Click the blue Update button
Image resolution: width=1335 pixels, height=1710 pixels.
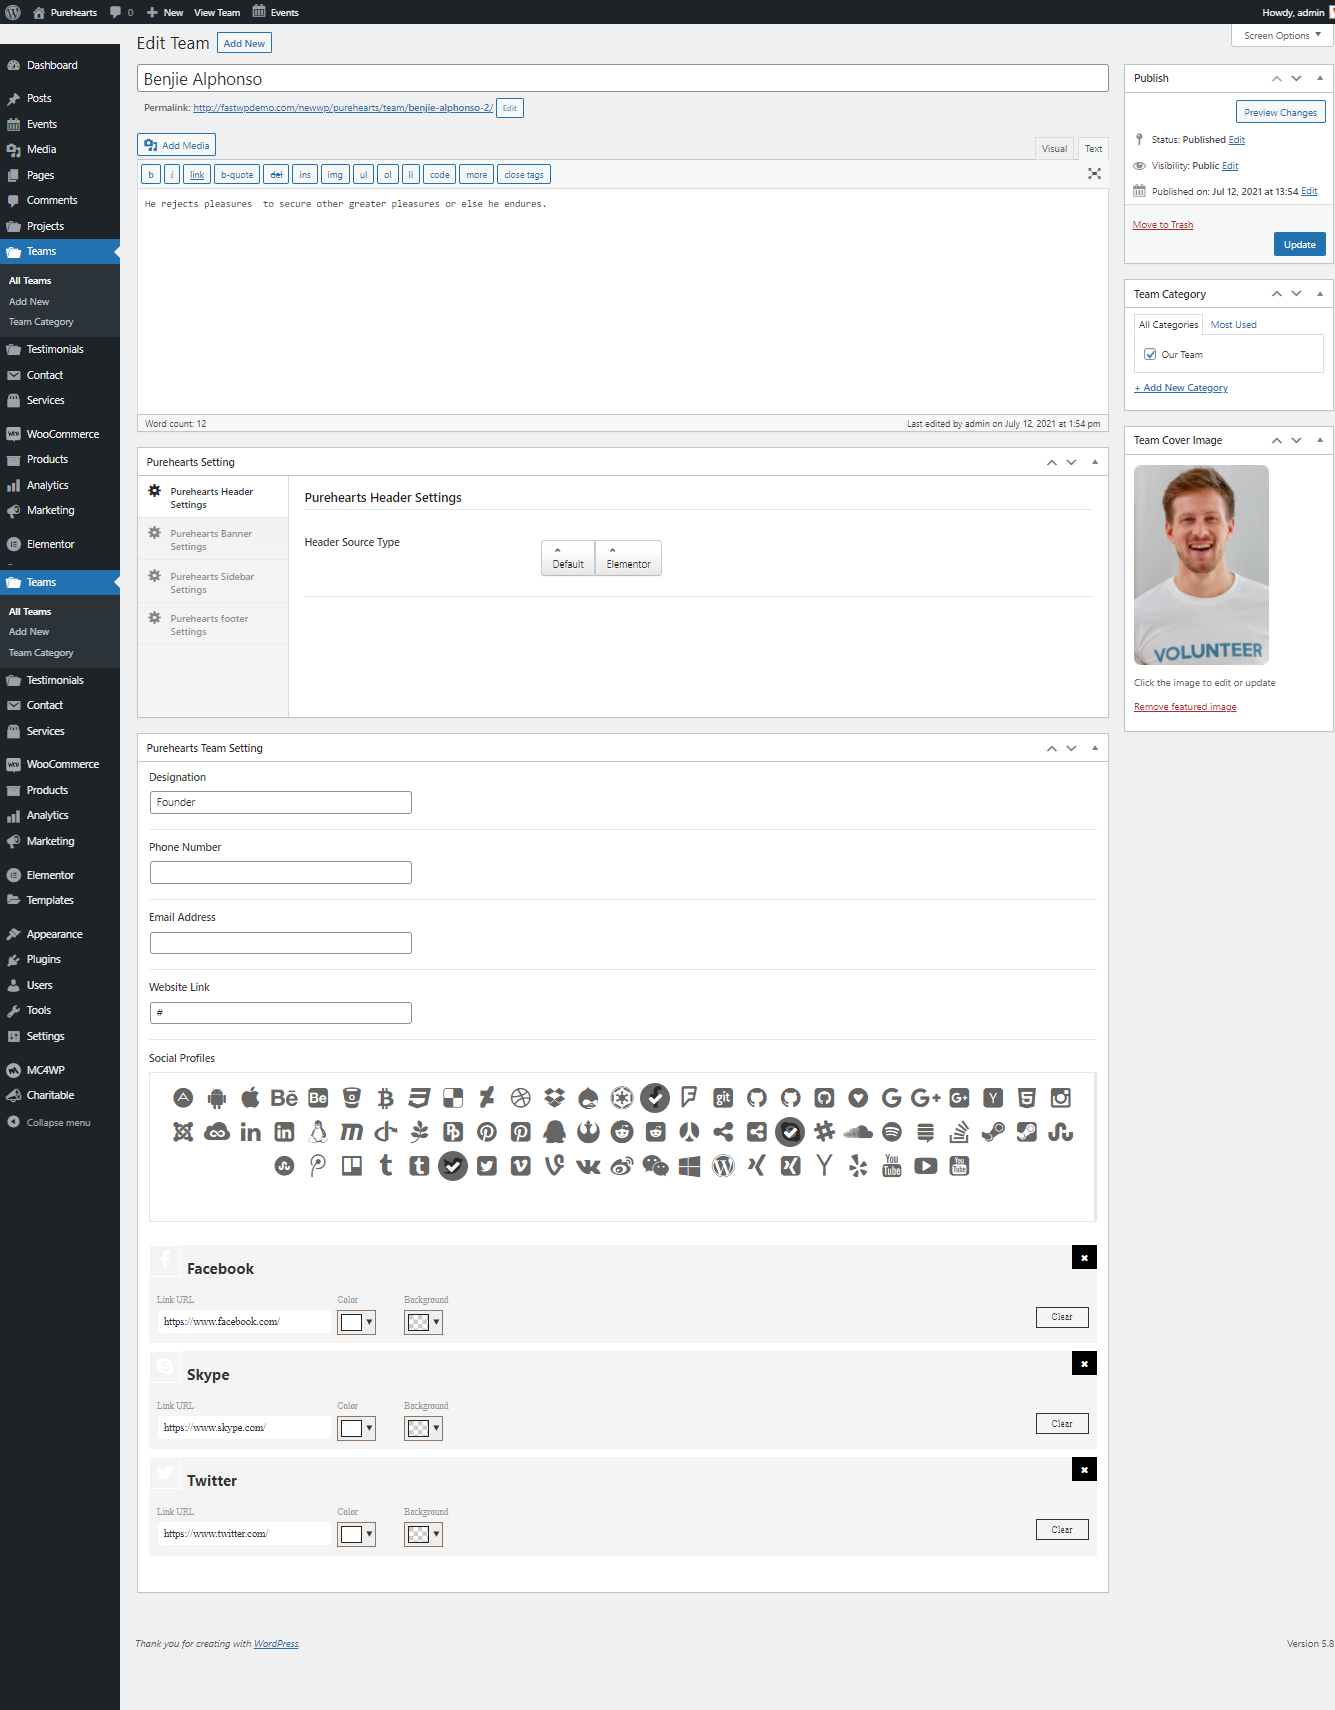[x=1299, y=245]
